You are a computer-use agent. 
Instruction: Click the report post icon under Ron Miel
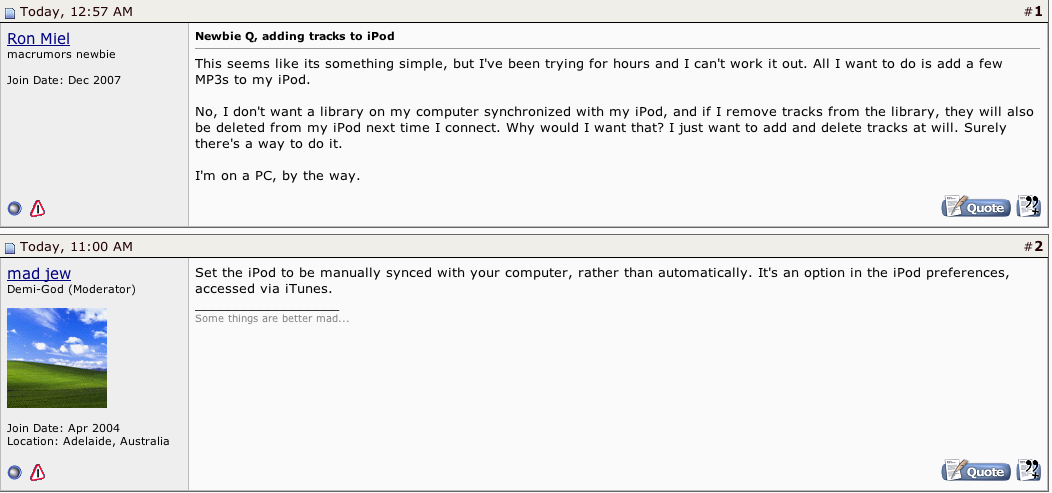38,209
